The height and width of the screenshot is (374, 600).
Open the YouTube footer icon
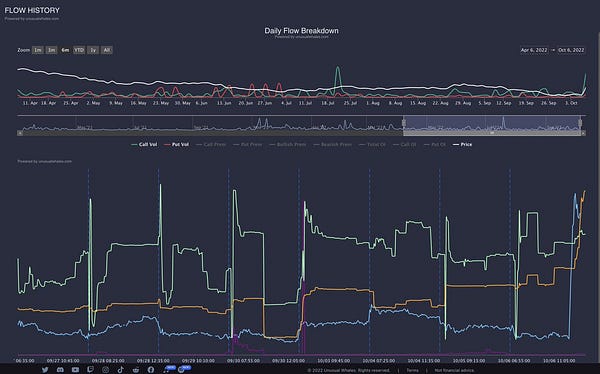pos(75,370)
